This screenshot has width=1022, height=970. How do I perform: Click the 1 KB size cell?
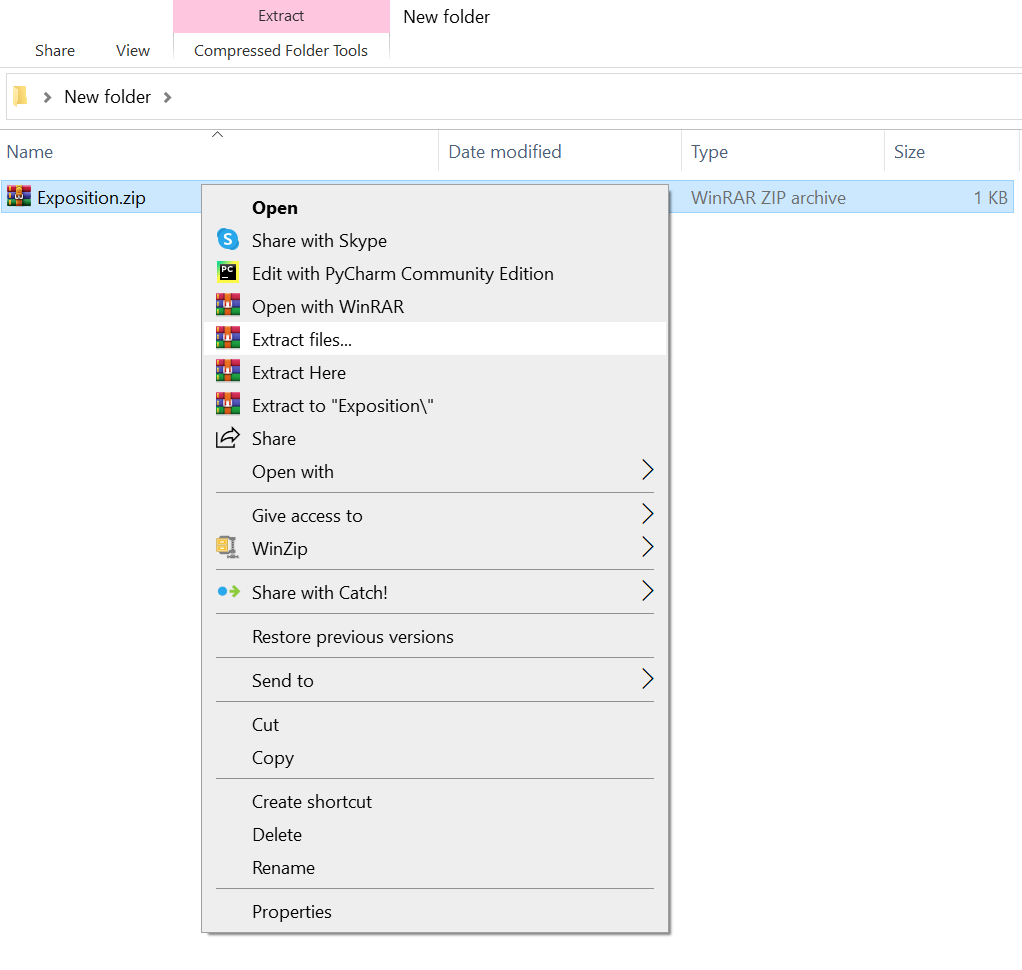click(x=991, y=198)
